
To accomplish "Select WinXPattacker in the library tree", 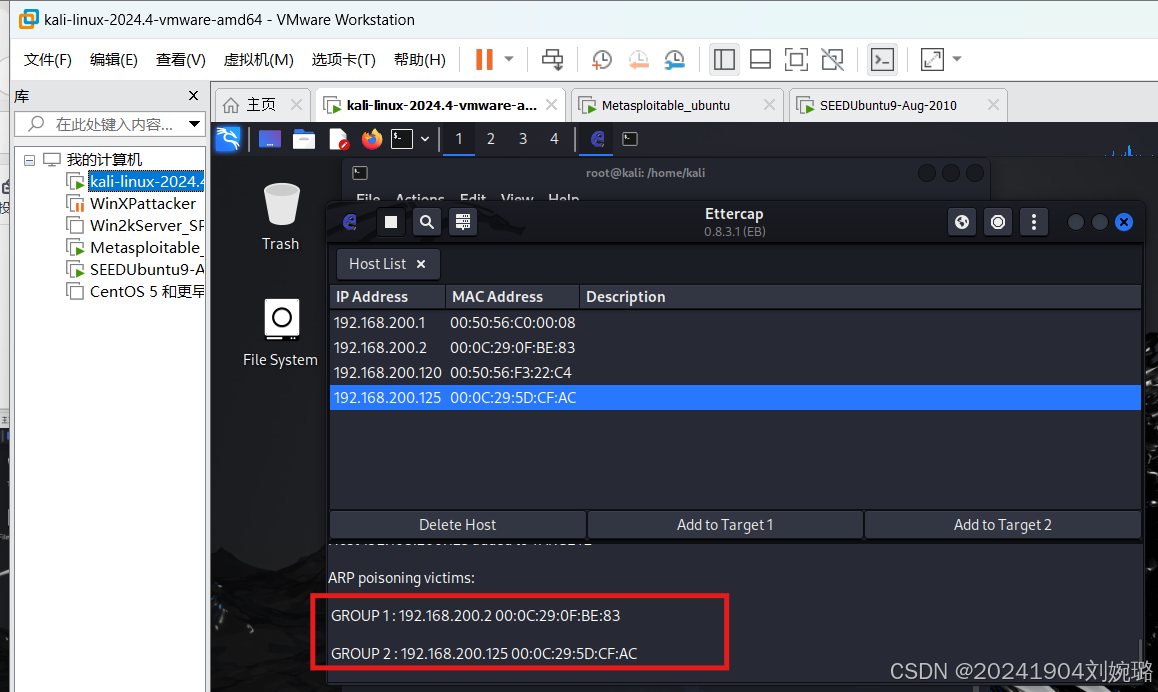I will (143, 203).
